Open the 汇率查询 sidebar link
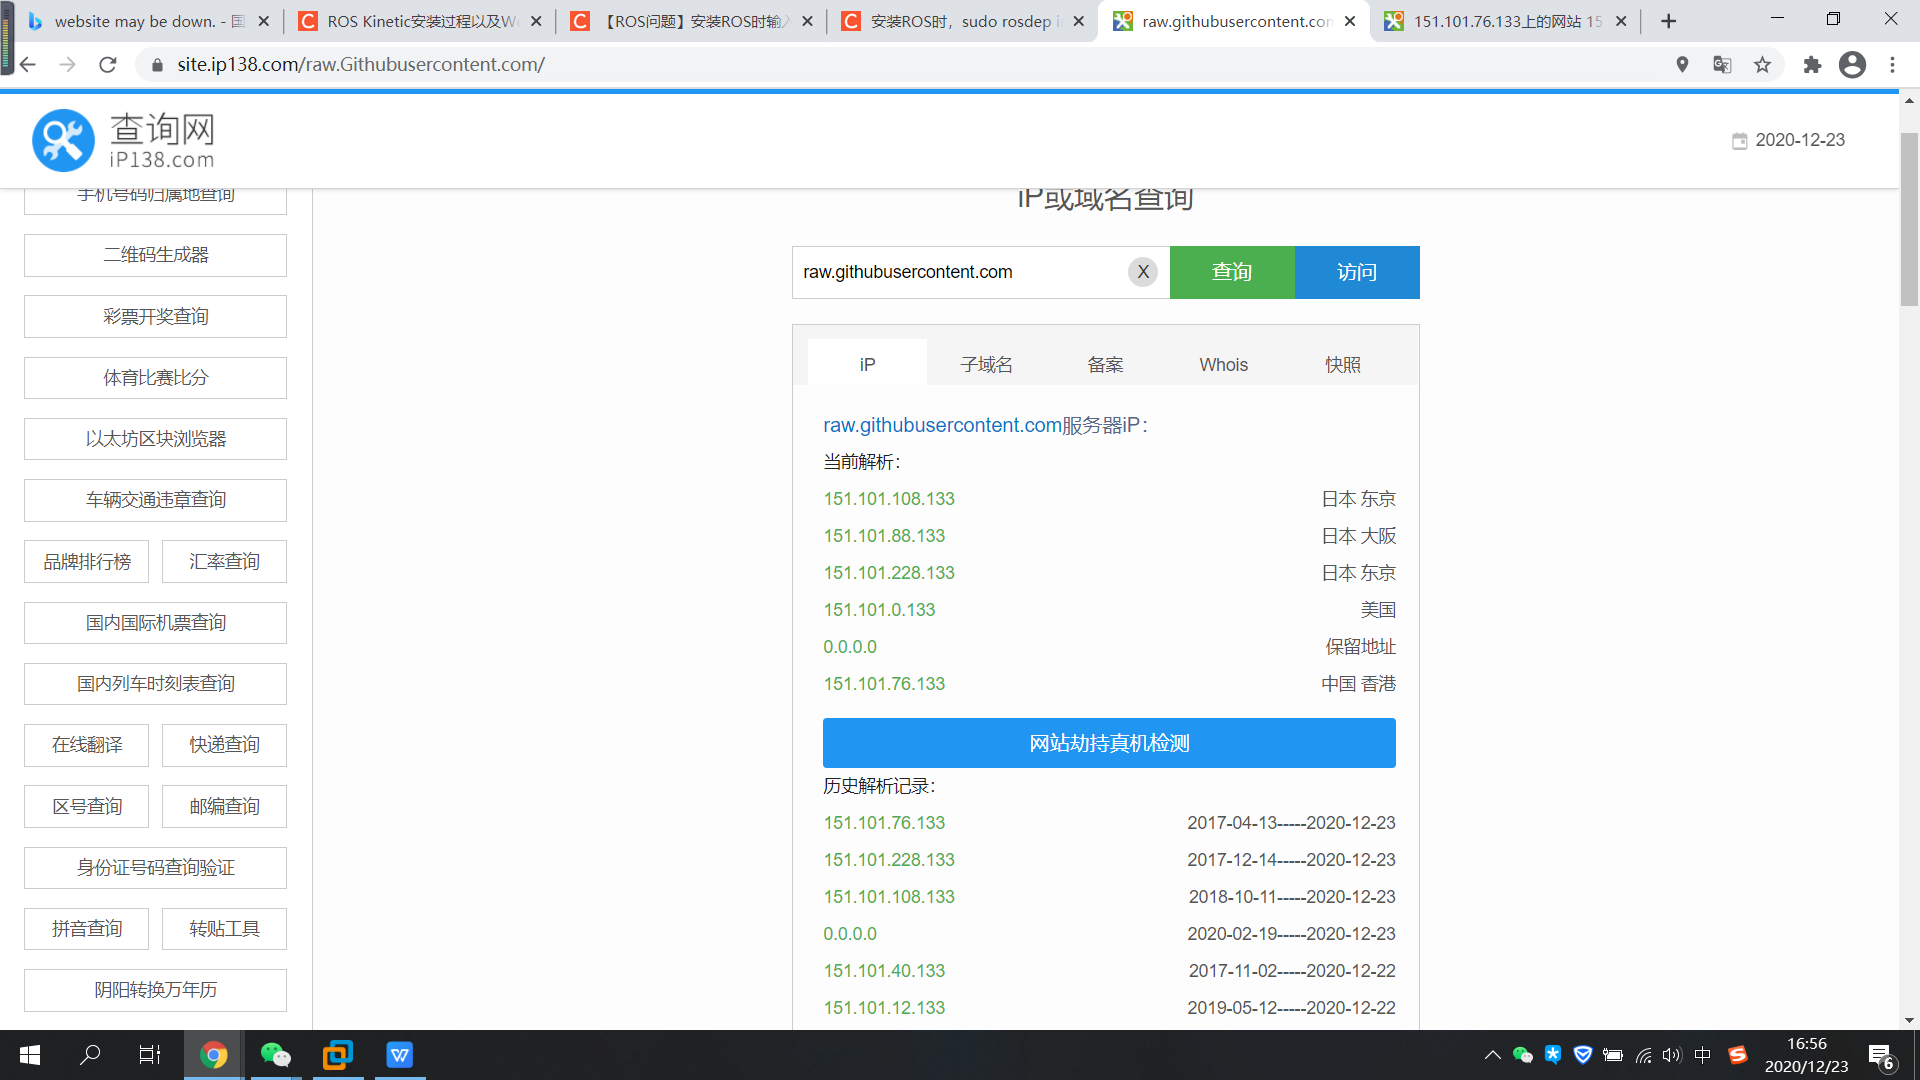1920x1080 pixels. pos(224,562)
